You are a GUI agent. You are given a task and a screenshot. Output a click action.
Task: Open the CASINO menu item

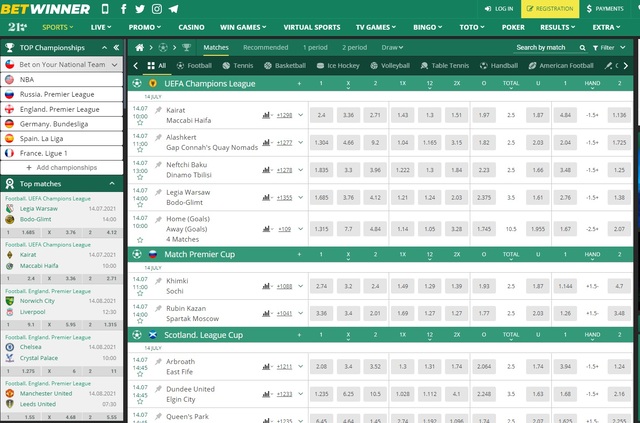click(x=191, y=27)
